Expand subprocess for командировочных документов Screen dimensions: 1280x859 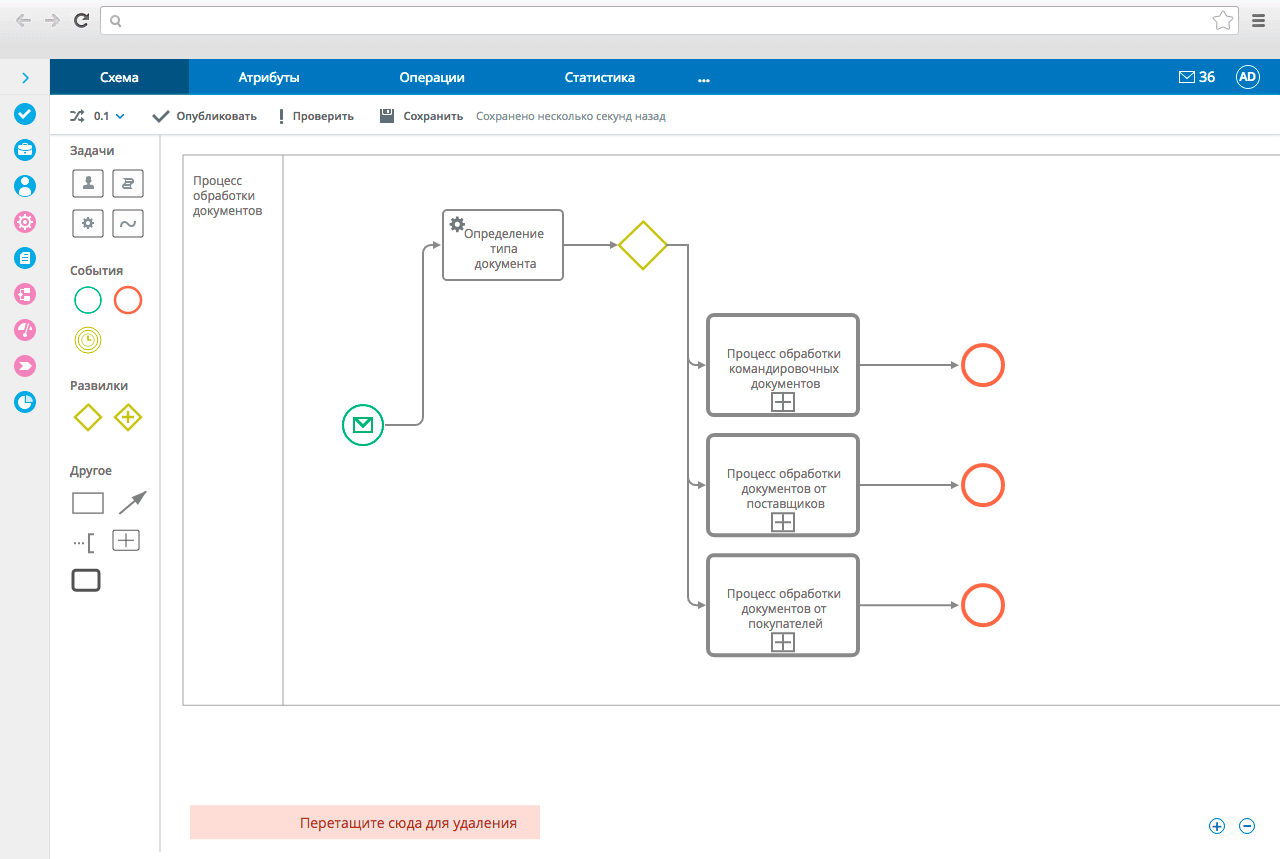coord(783,402)
